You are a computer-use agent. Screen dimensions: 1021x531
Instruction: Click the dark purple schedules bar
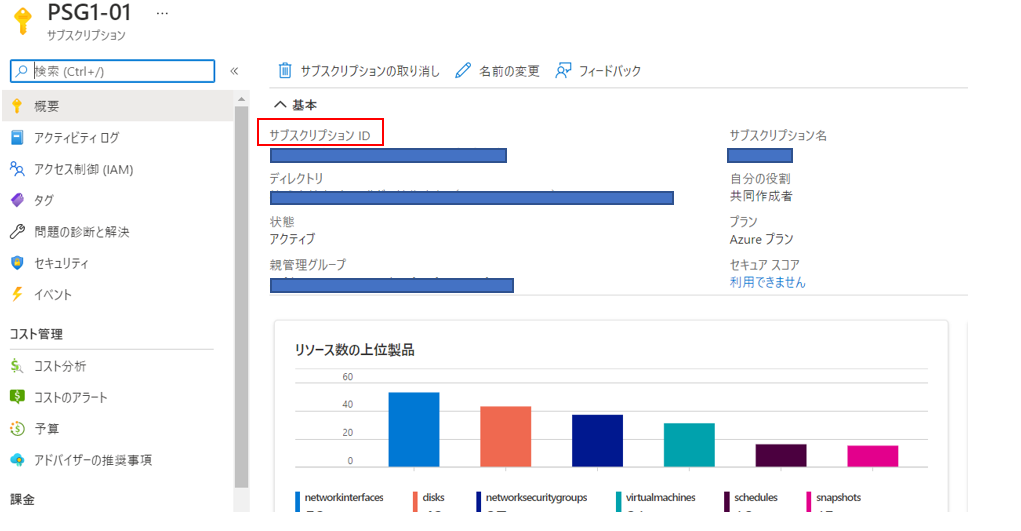tap(781, 455)
